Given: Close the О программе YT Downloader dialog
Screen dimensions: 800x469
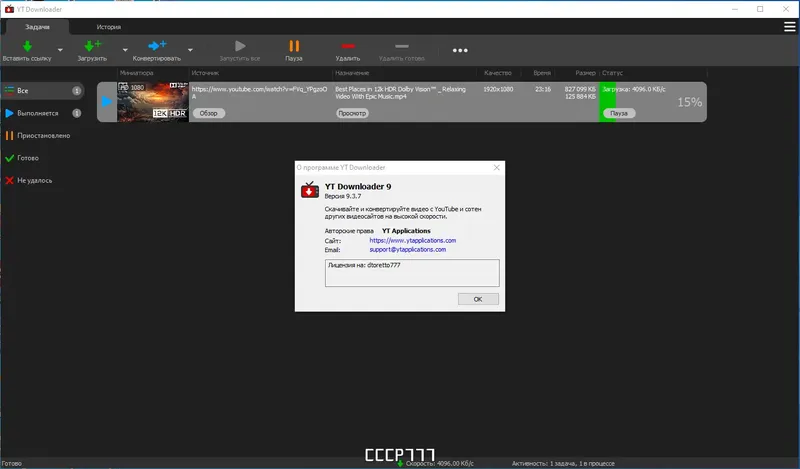Looking at the screenshot, I should tap(496, 167).
